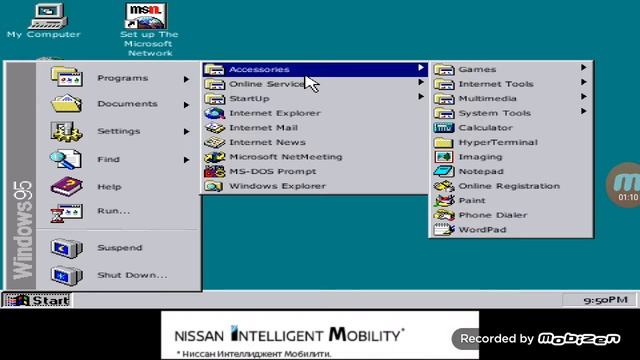Image resolution: width=640 pixels, height=360 pixels.
Task: Click the HyperTerminal folder icon
Action: (444, 142)
